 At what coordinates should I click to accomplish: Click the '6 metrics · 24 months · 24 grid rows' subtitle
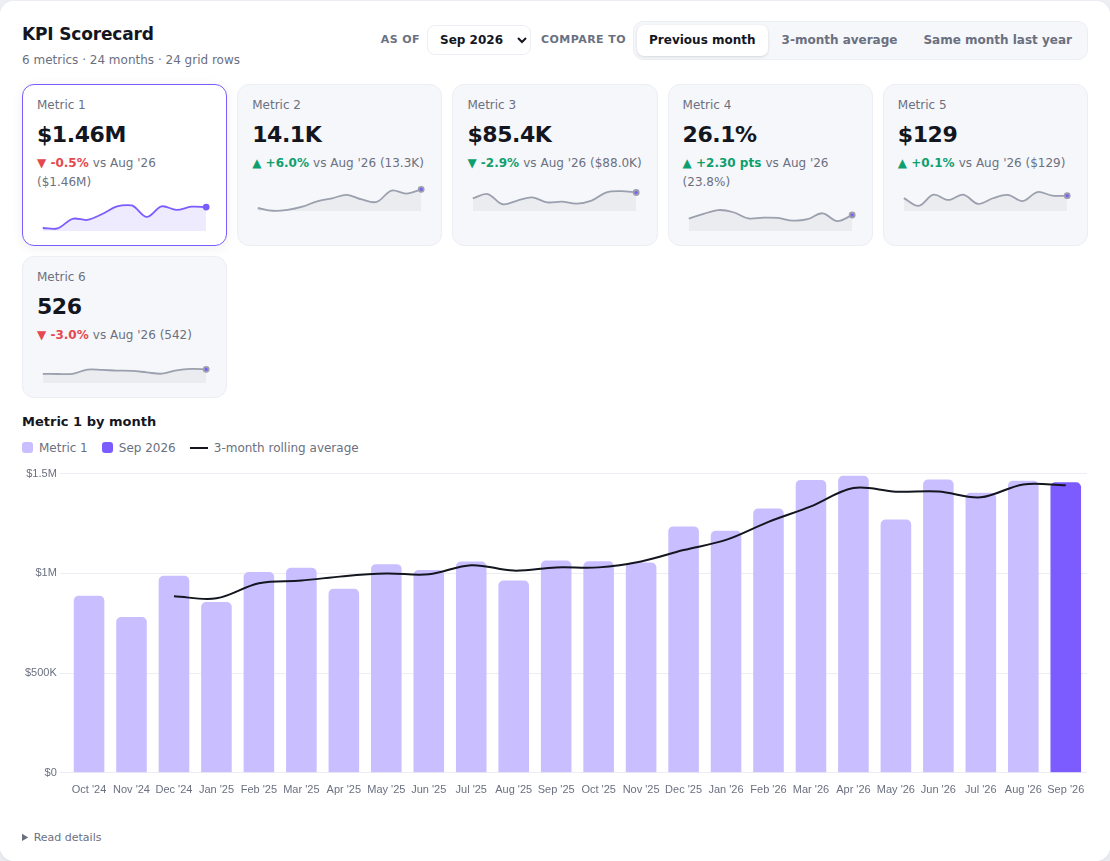(131, 59)
